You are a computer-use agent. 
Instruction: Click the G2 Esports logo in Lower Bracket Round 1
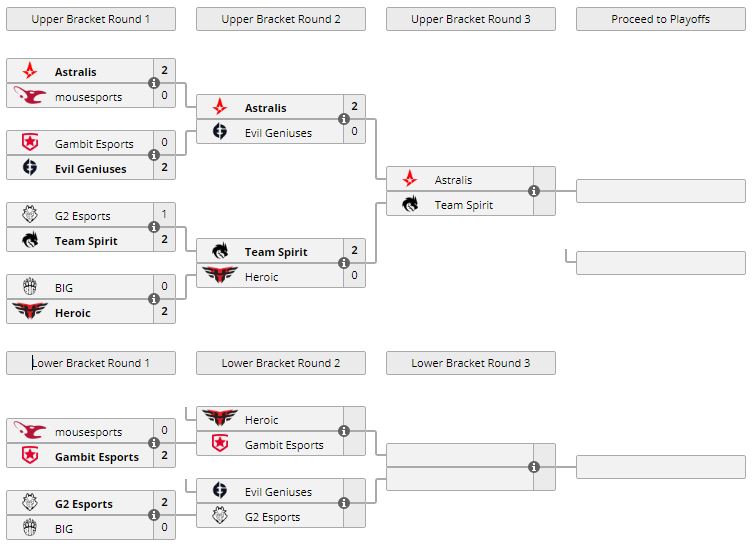[x=30, y=503]
